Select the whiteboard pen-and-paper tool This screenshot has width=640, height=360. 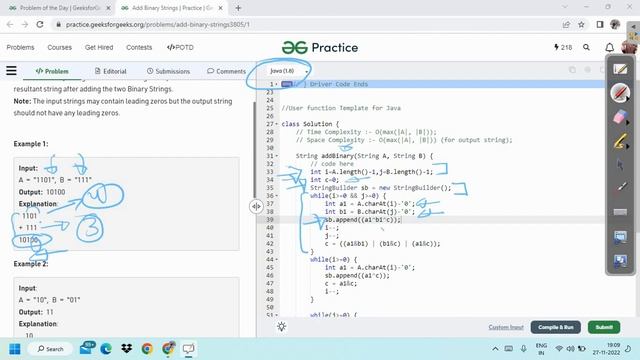(620, 69)
